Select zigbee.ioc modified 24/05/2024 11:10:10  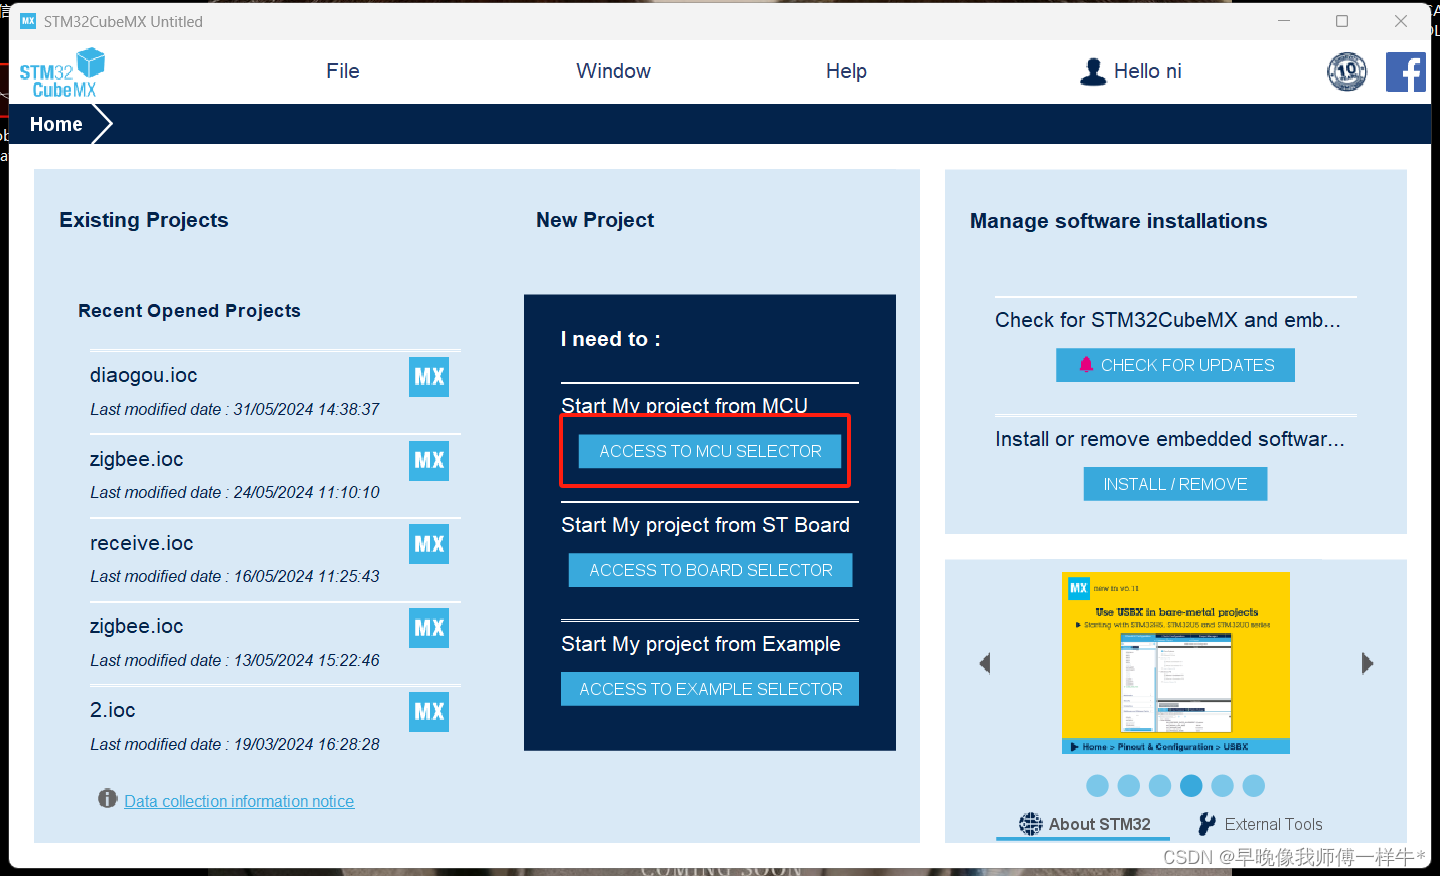(x=137, y=459)
